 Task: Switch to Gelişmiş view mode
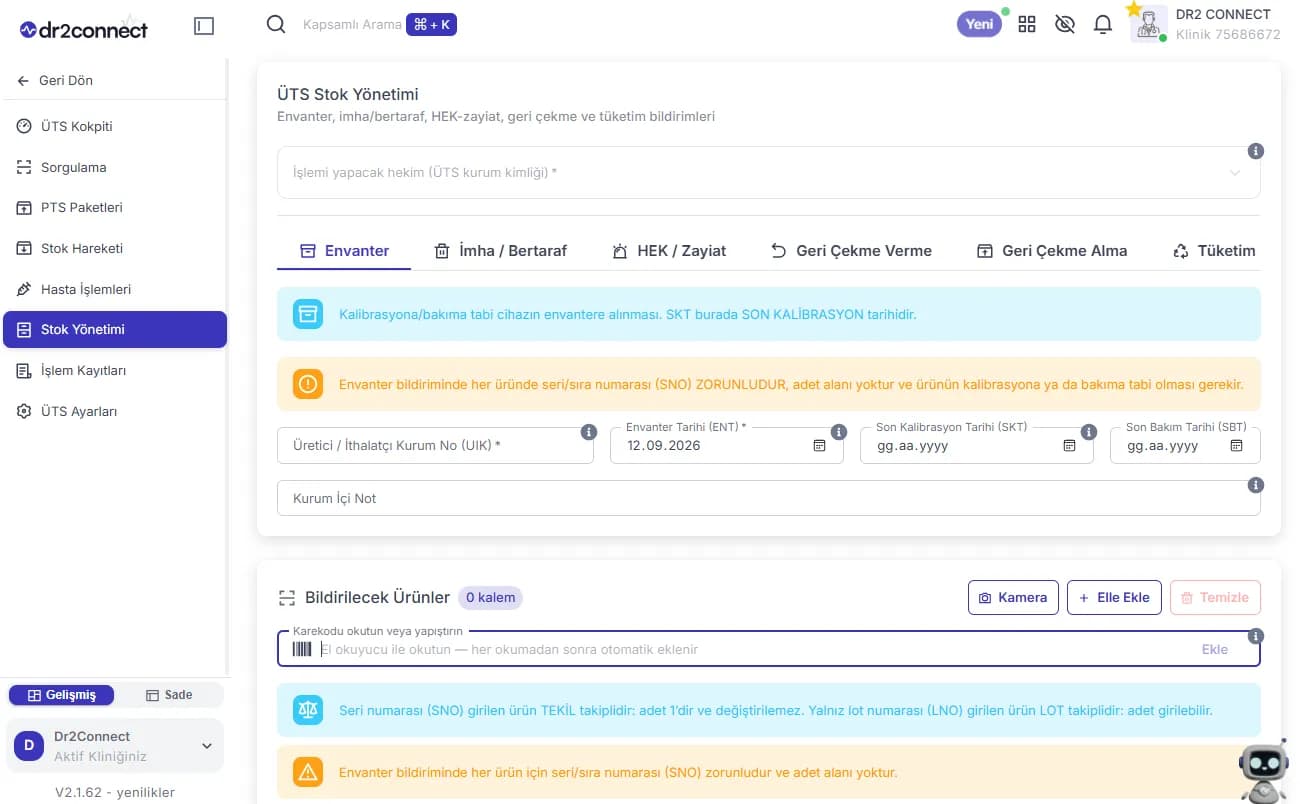coord(62,695)
